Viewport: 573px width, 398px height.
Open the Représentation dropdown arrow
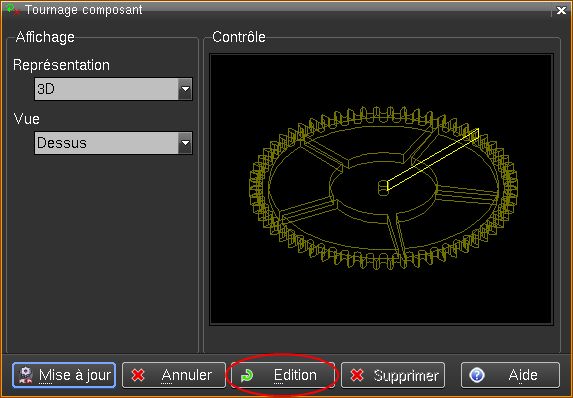pos(185,89)
